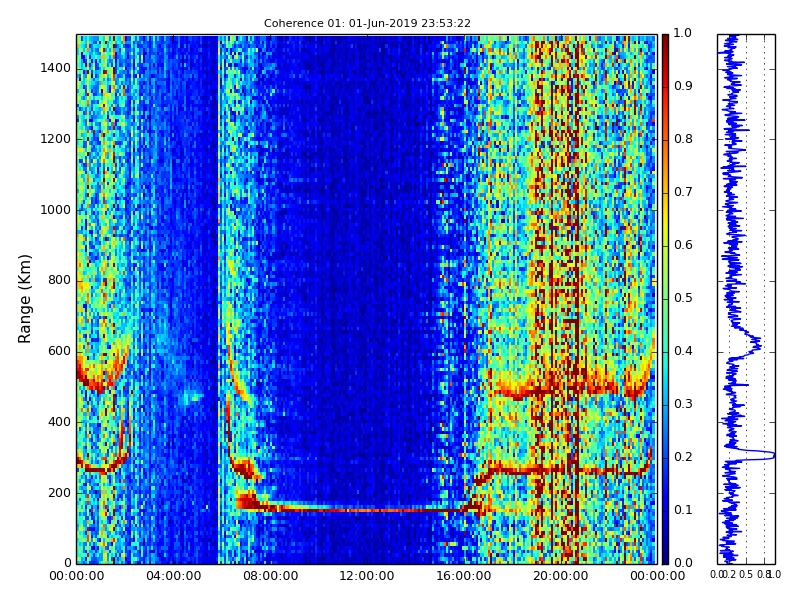Click the dark red top of the colorbar
This screenshot has height=600, width=800.
coord(665,43)
